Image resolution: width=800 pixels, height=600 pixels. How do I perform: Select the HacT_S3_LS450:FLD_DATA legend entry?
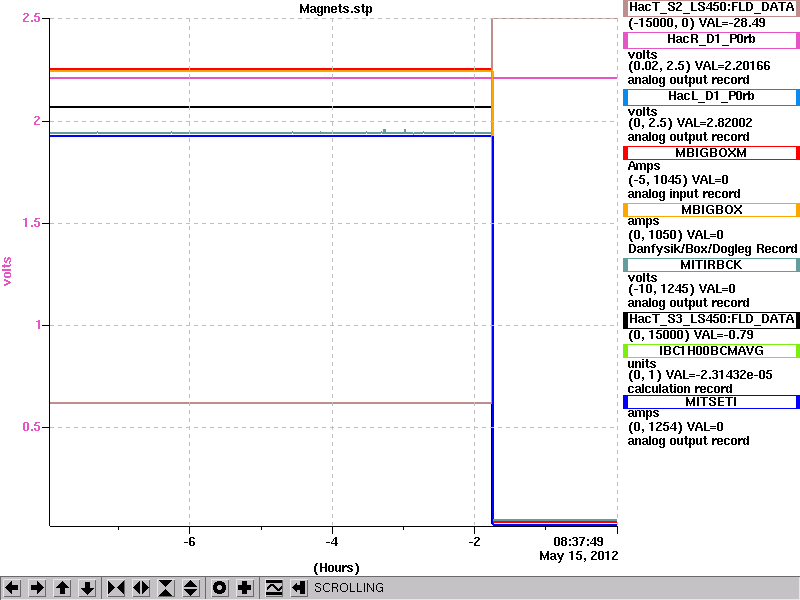pos(711,319)
